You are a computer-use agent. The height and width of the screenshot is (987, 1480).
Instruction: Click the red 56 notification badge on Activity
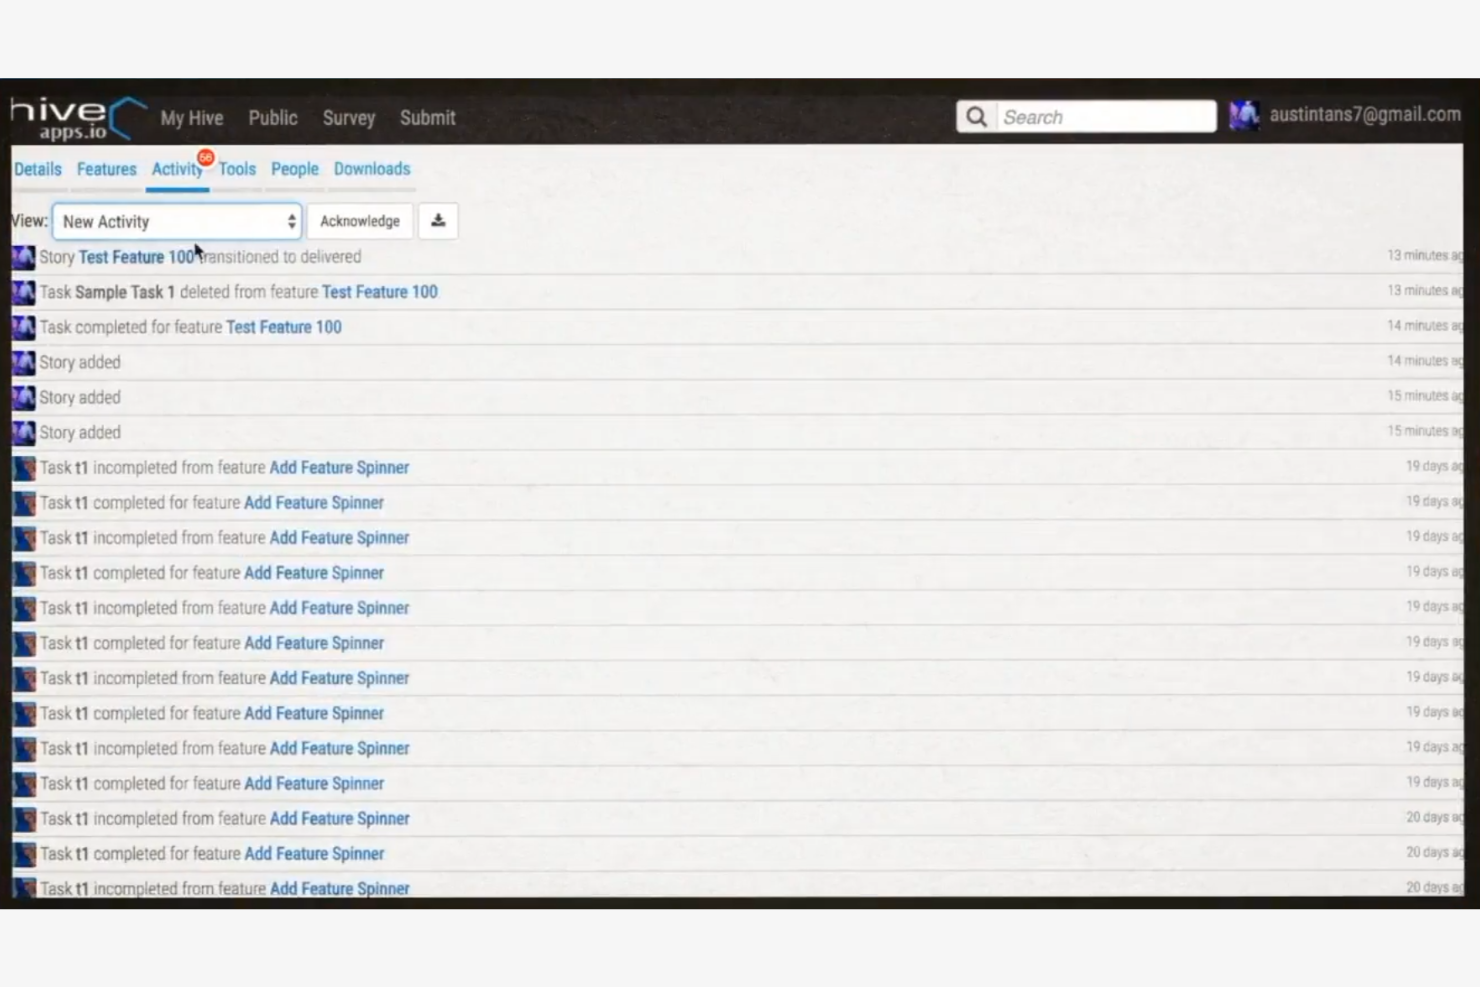pyautogui.click(x=206, y=156)
